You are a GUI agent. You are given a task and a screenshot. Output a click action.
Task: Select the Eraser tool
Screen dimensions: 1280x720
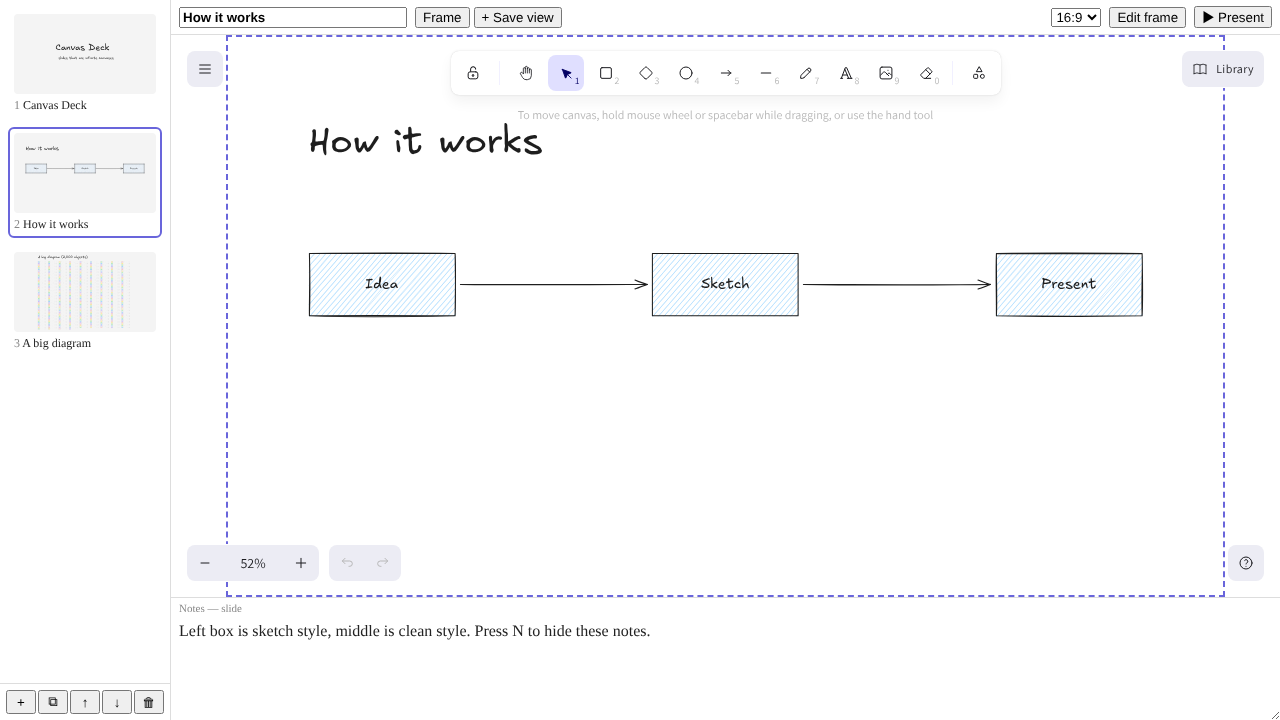coord(926,73)
